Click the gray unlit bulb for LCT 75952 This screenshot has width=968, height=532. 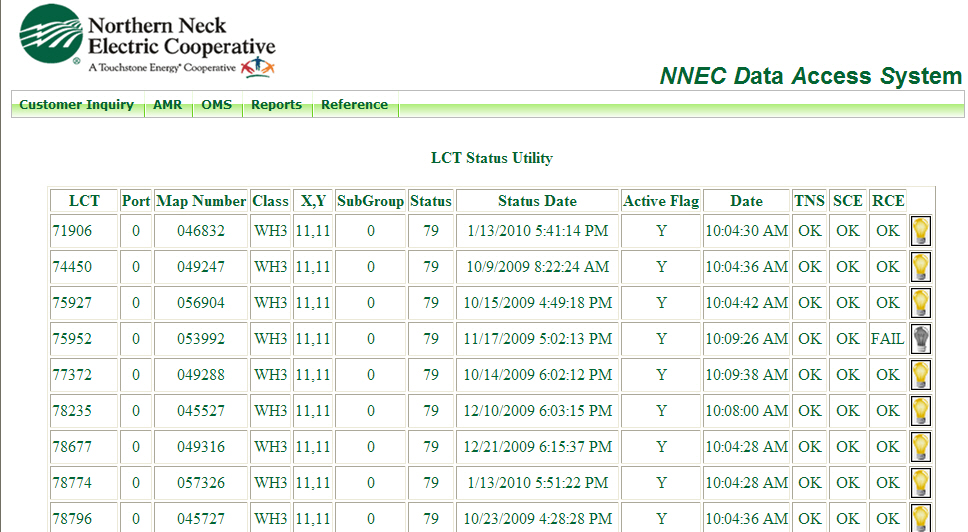point(920,339)
